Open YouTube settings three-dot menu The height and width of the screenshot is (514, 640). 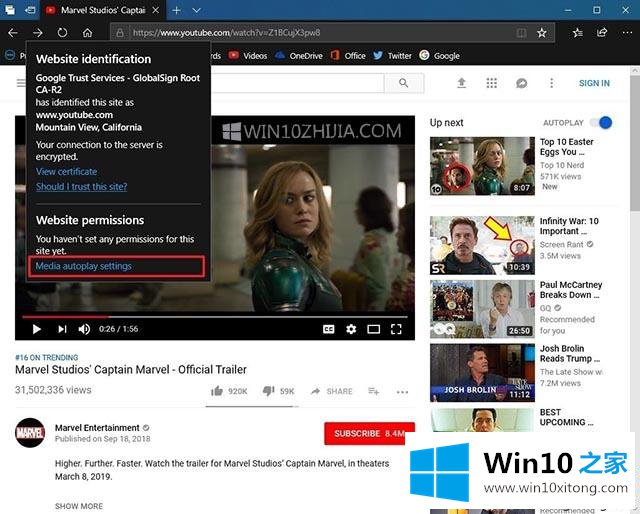tap(551, 83)
